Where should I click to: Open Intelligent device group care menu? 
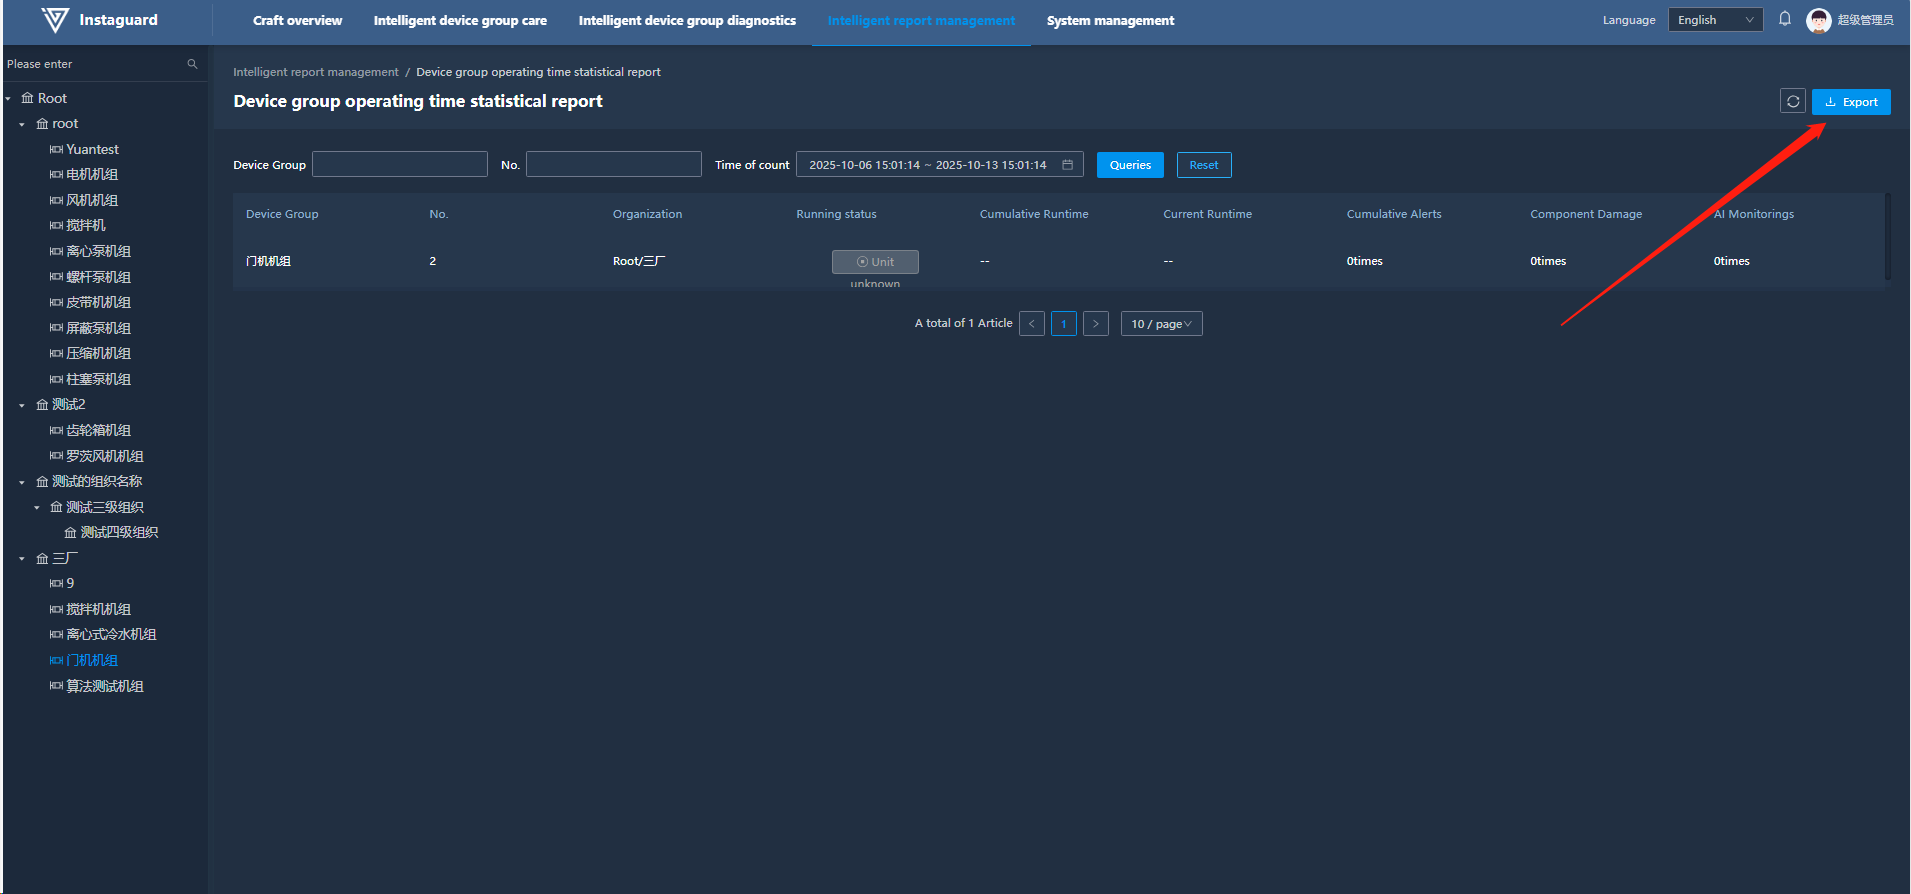pyautogui.click(x=460, y=20)
